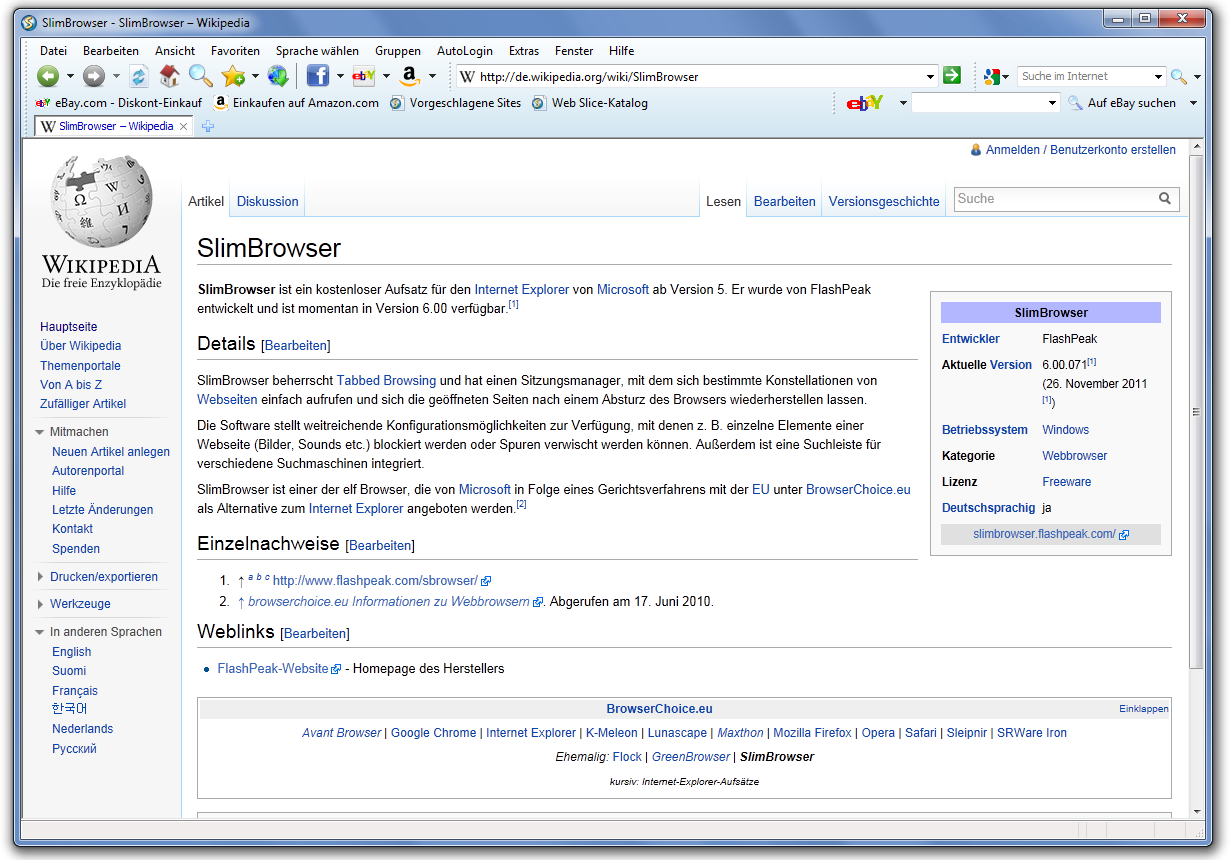Go to the Home page icon
Screen dimensions: 1230x860
pos(169,76)
